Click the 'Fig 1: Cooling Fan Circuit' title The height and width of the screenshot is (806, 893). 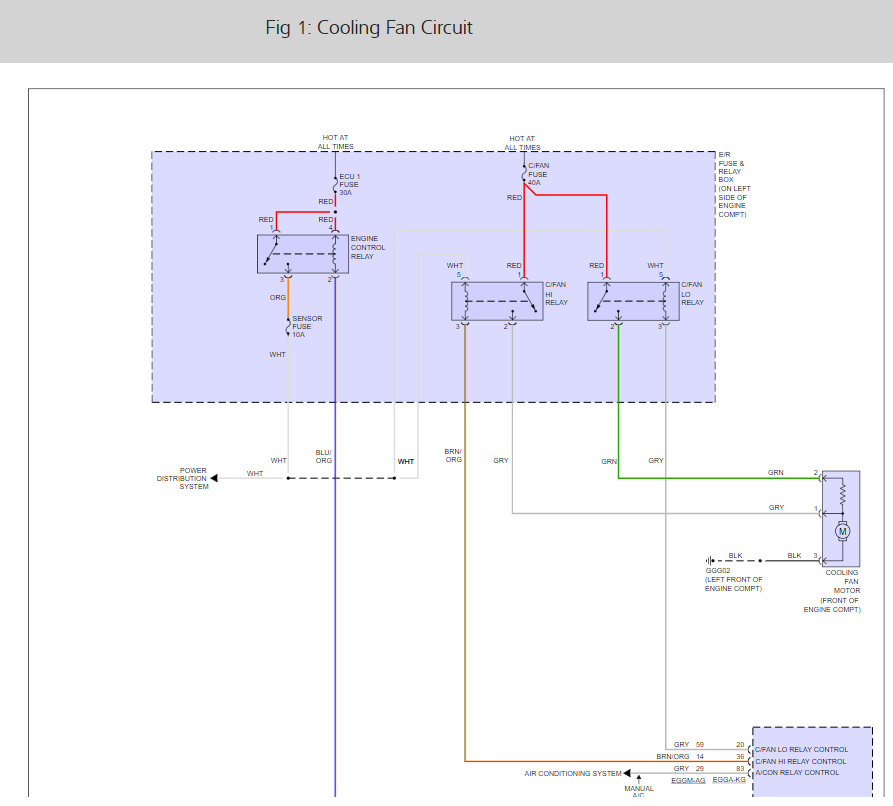tap(368, 27)
